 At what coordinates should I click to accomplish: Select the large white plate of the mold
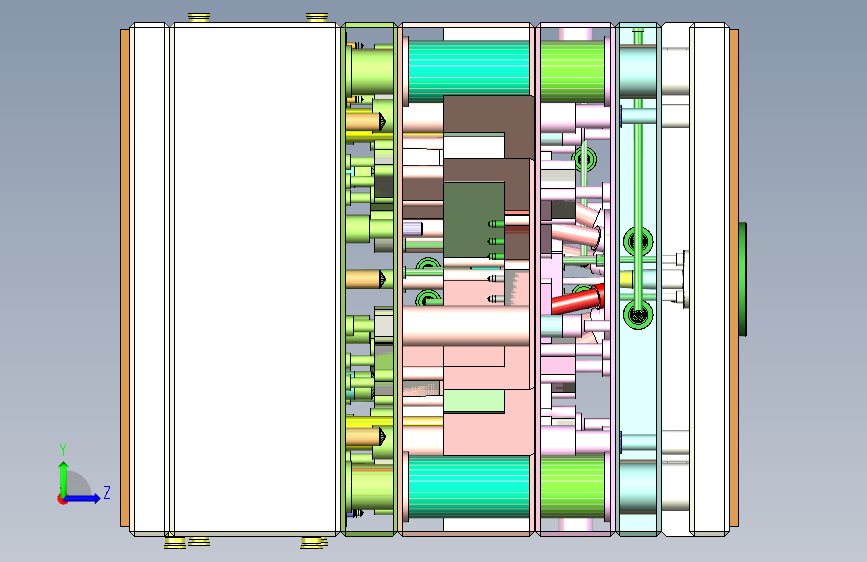coord(255,279)
